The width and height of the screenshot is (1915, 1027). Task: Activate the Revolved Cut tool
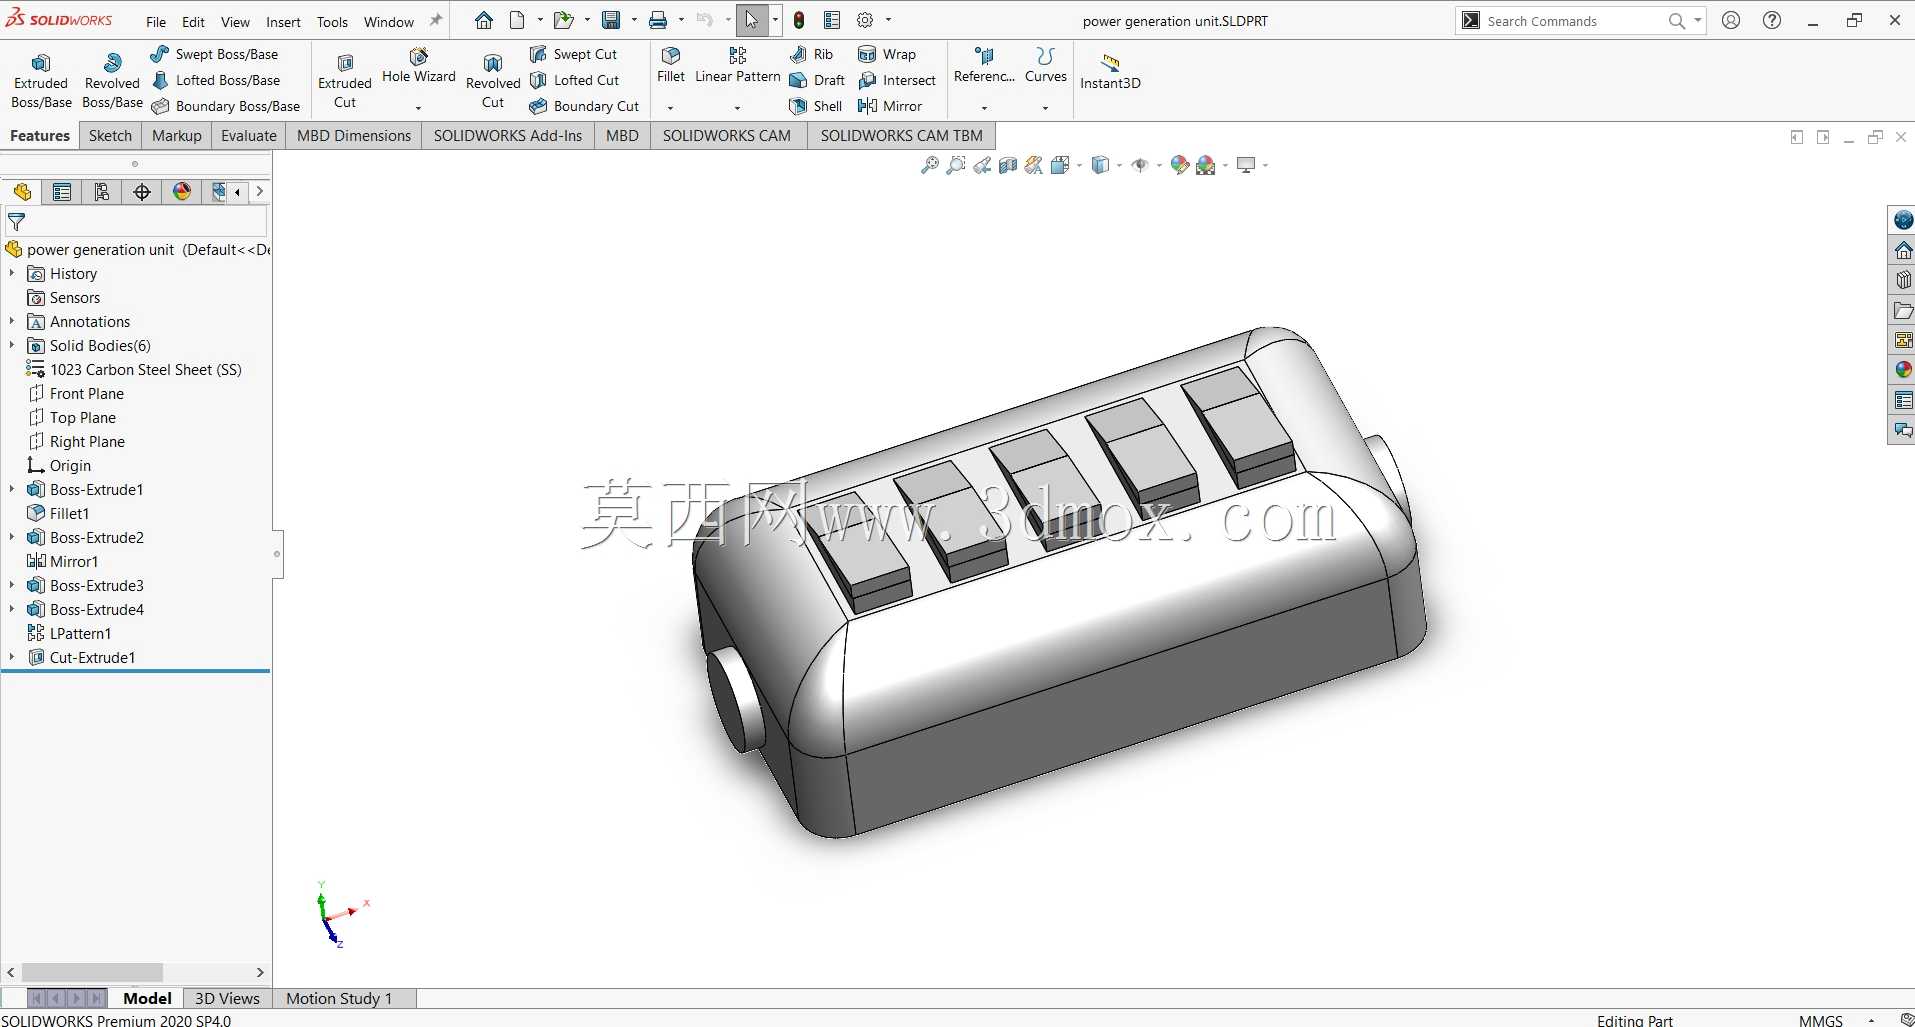coord(493,80)
